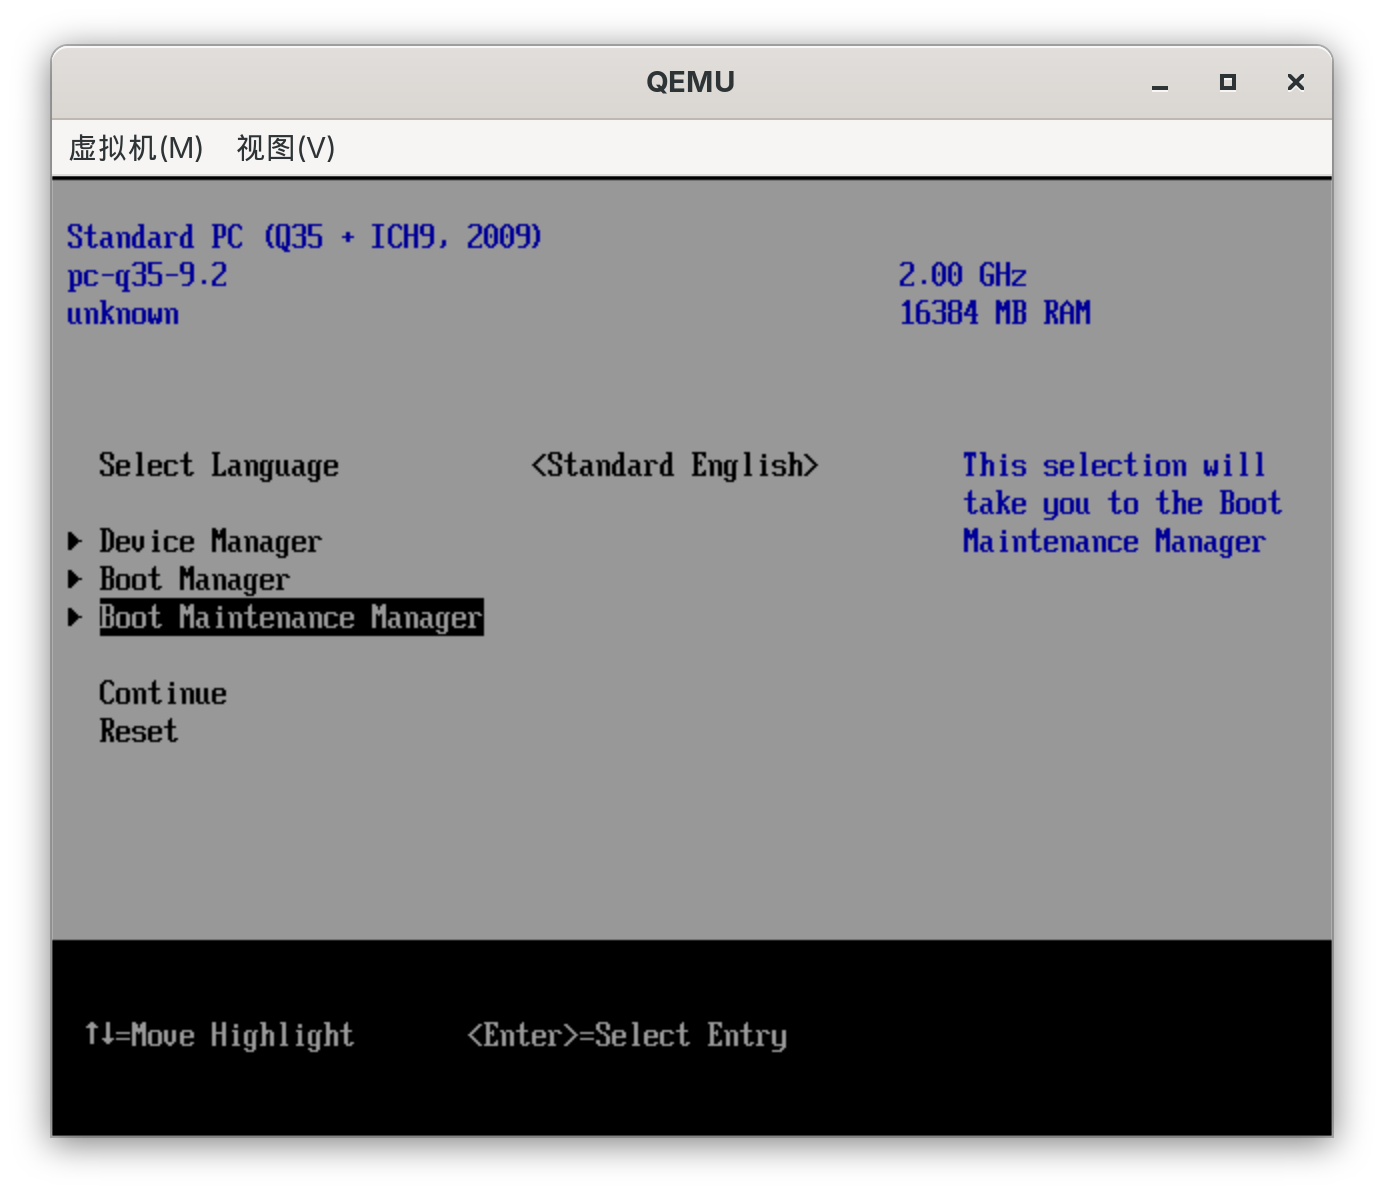The width and height of the screenshot is (1384, 1194).
Task: Change the <Standard English> language value
Action: [675, 465]
